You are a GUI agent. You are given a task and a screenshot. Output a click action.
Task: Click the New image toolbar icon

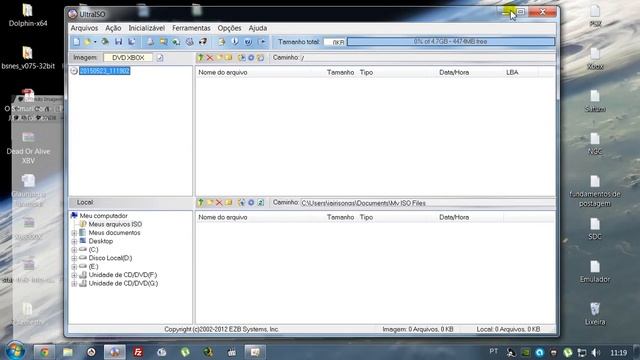[x=76, y=42]
